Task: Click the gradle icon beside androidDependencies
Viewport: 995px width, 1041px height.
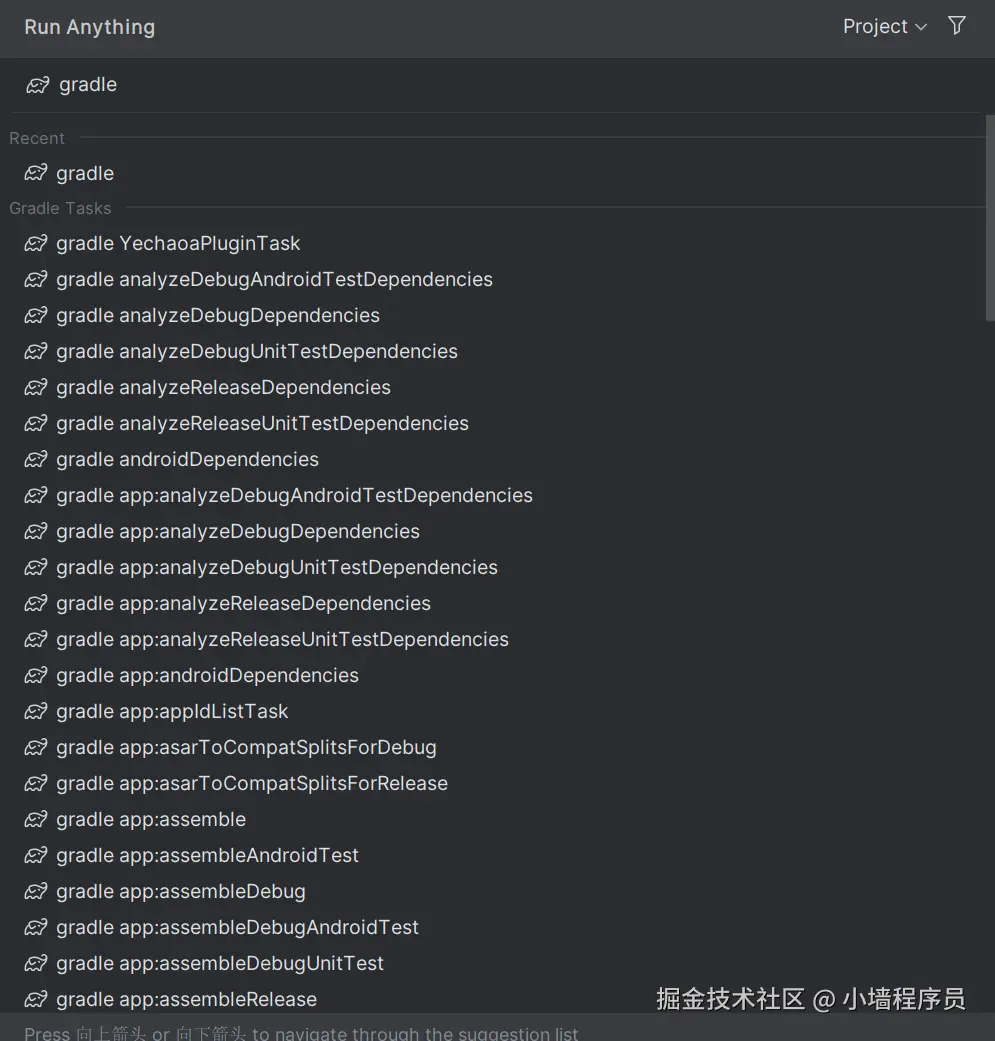Action: click(35, 459)
